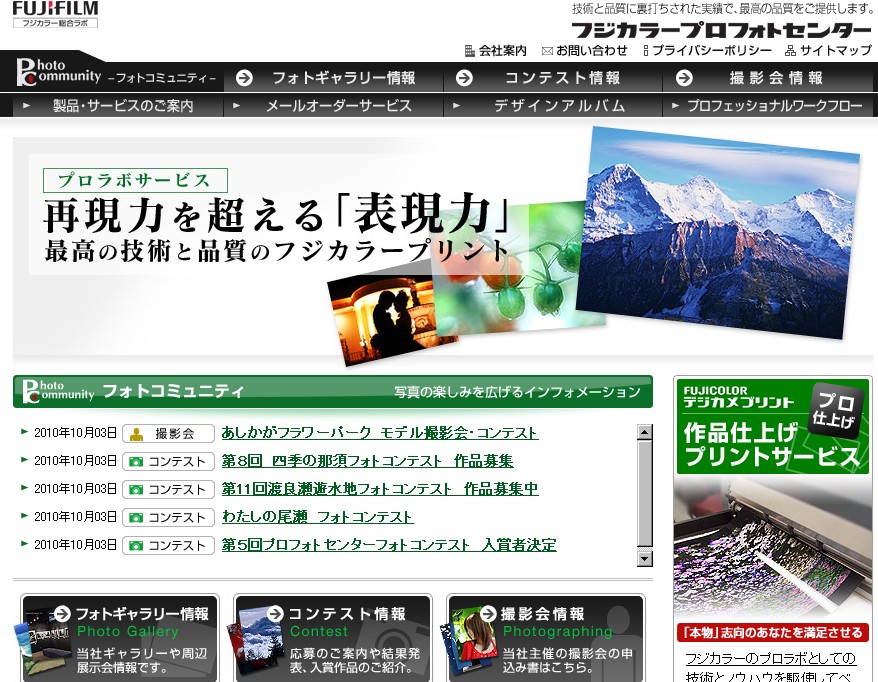Open the フォトギャラリー情報 menu item
This screenshot has width=878, height=682.
[331, 78]
